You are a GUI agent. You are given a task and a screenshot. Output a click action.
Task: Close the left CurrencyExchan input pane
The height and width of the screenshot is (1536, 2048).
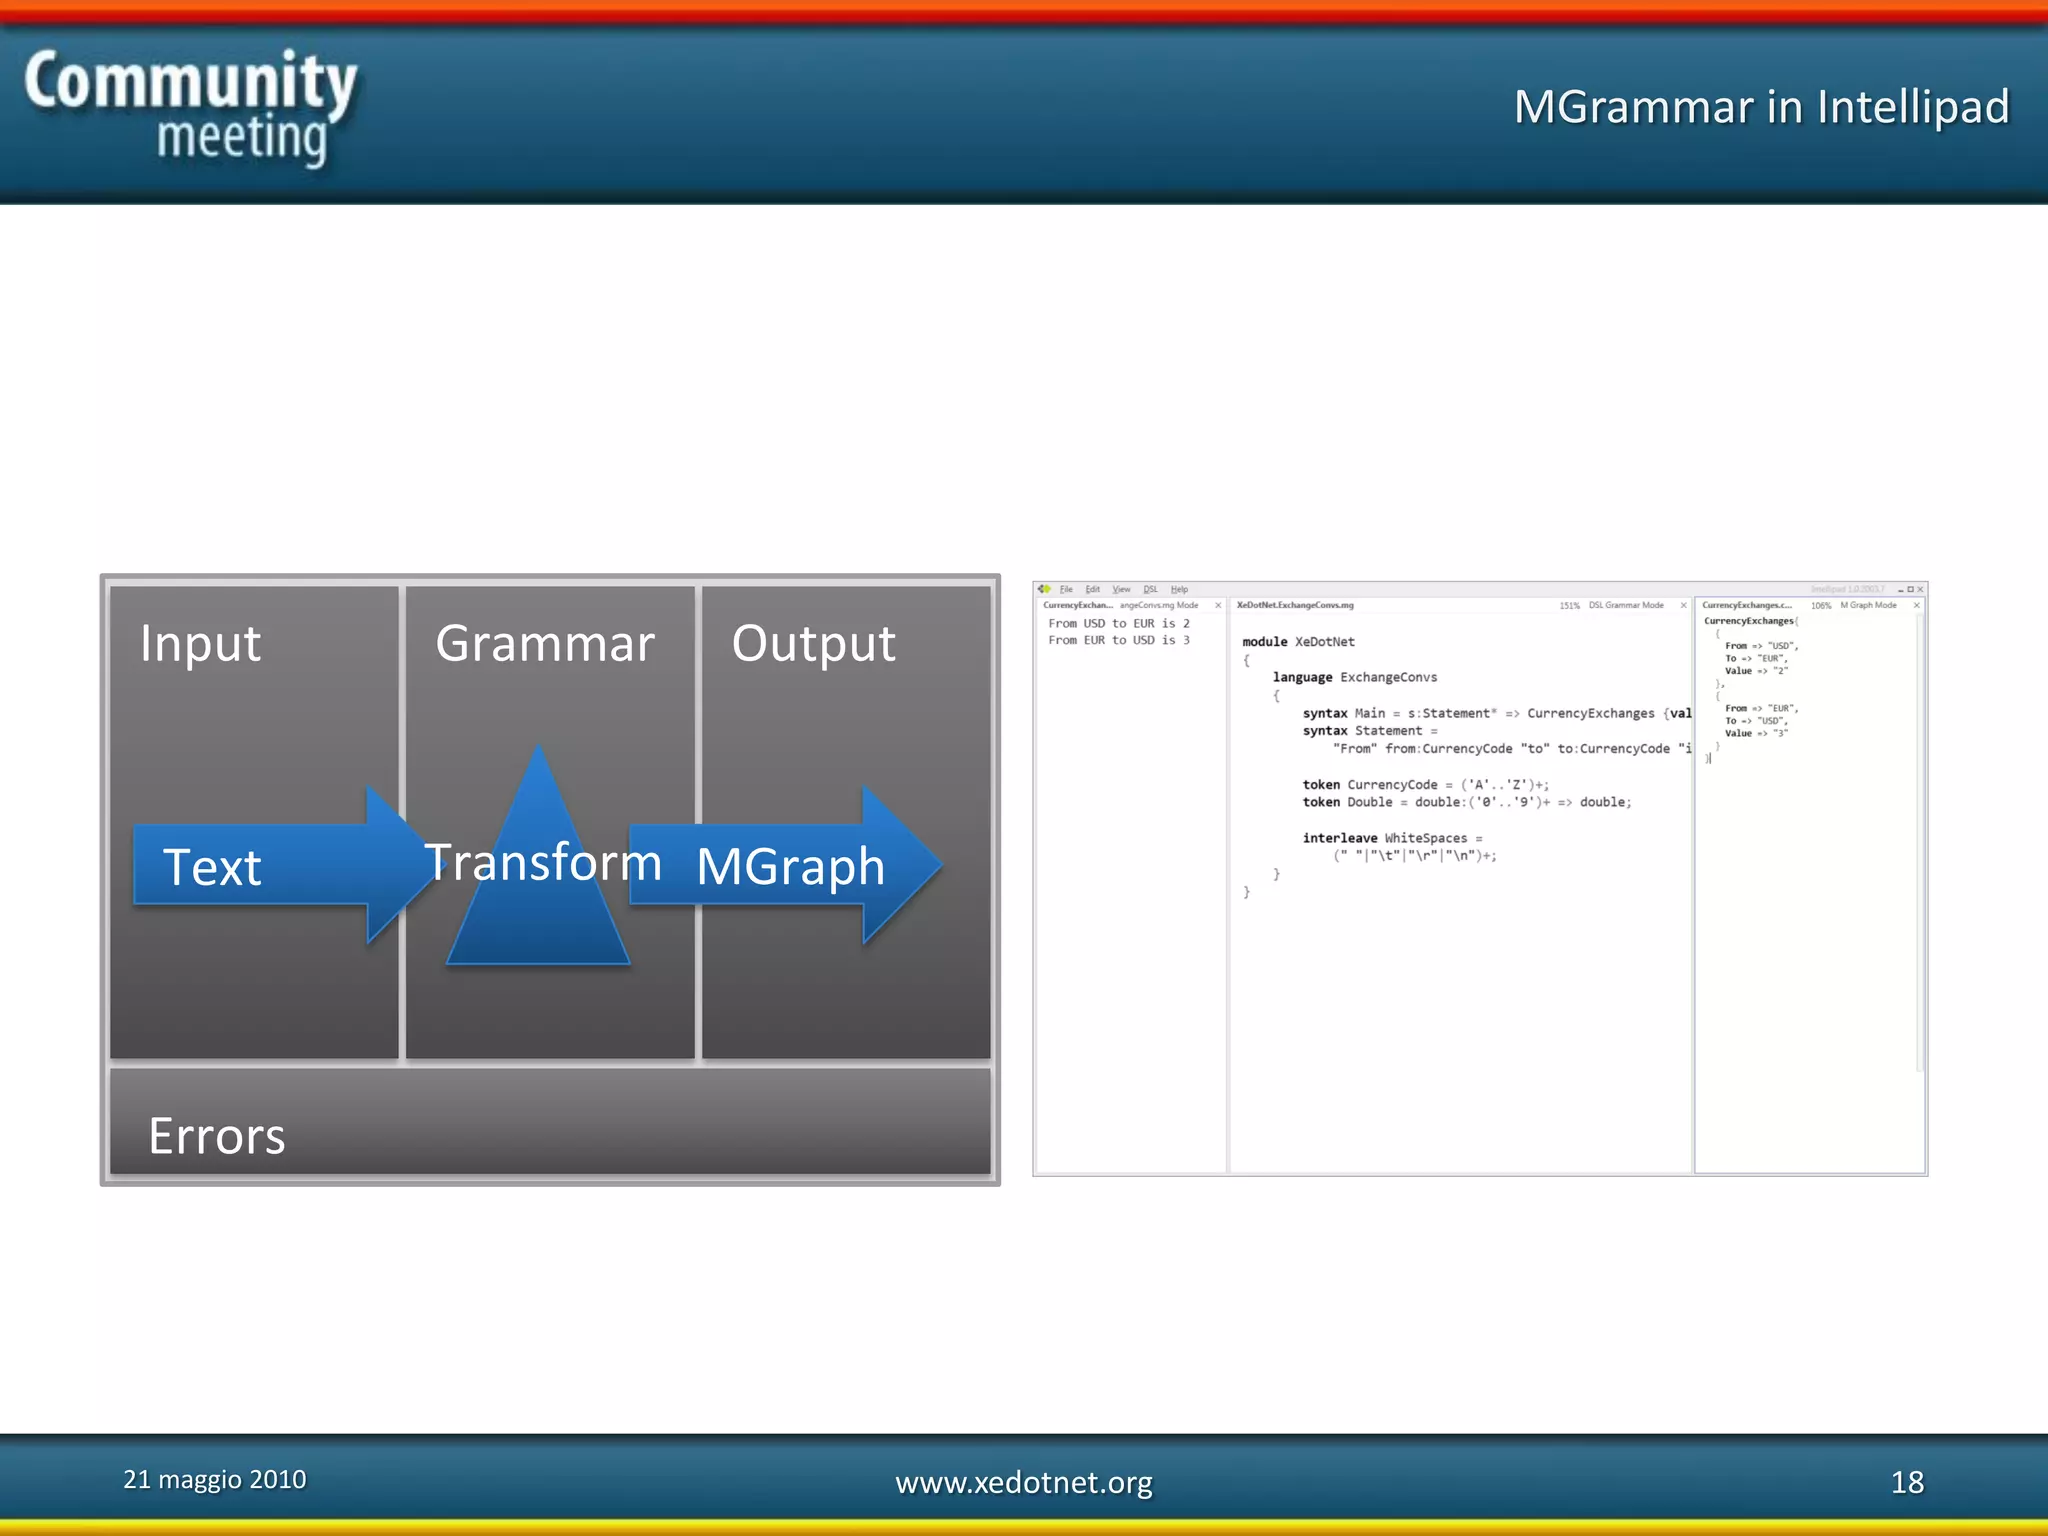[1218, 605]
